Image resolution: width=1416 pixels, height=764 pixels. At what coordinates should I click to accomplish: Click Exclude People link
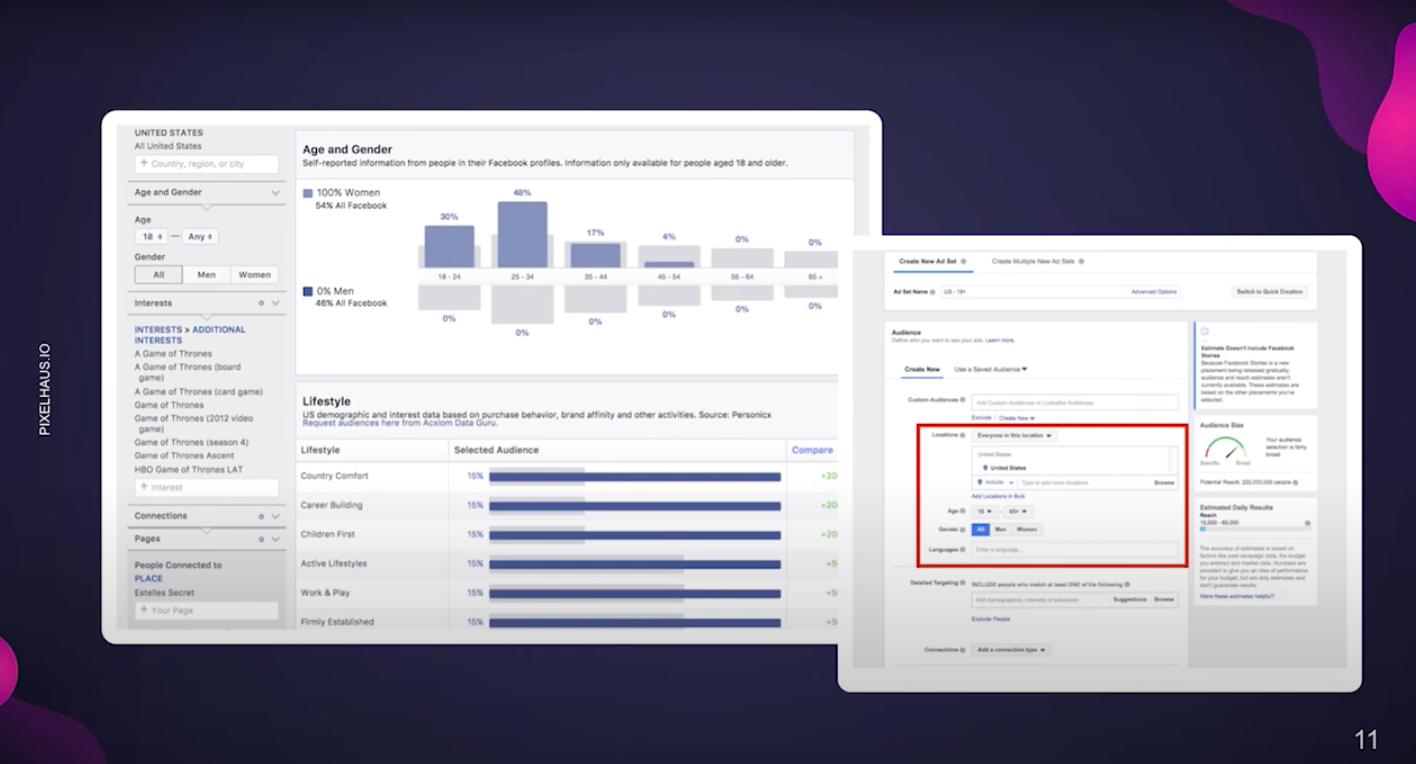tap(991, 619)
